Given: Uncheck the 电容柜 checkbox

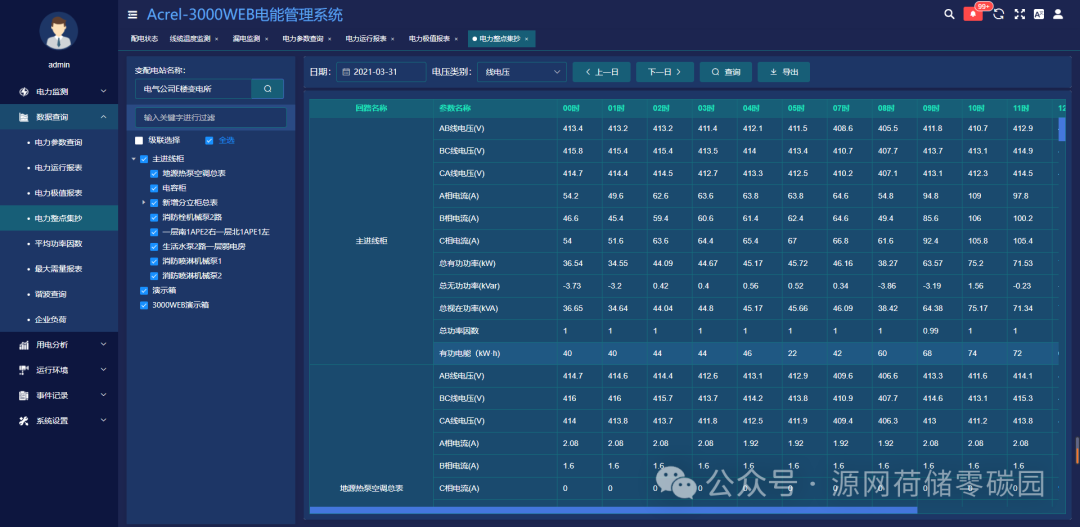Looking at the screenshot, I should (154, 188).
